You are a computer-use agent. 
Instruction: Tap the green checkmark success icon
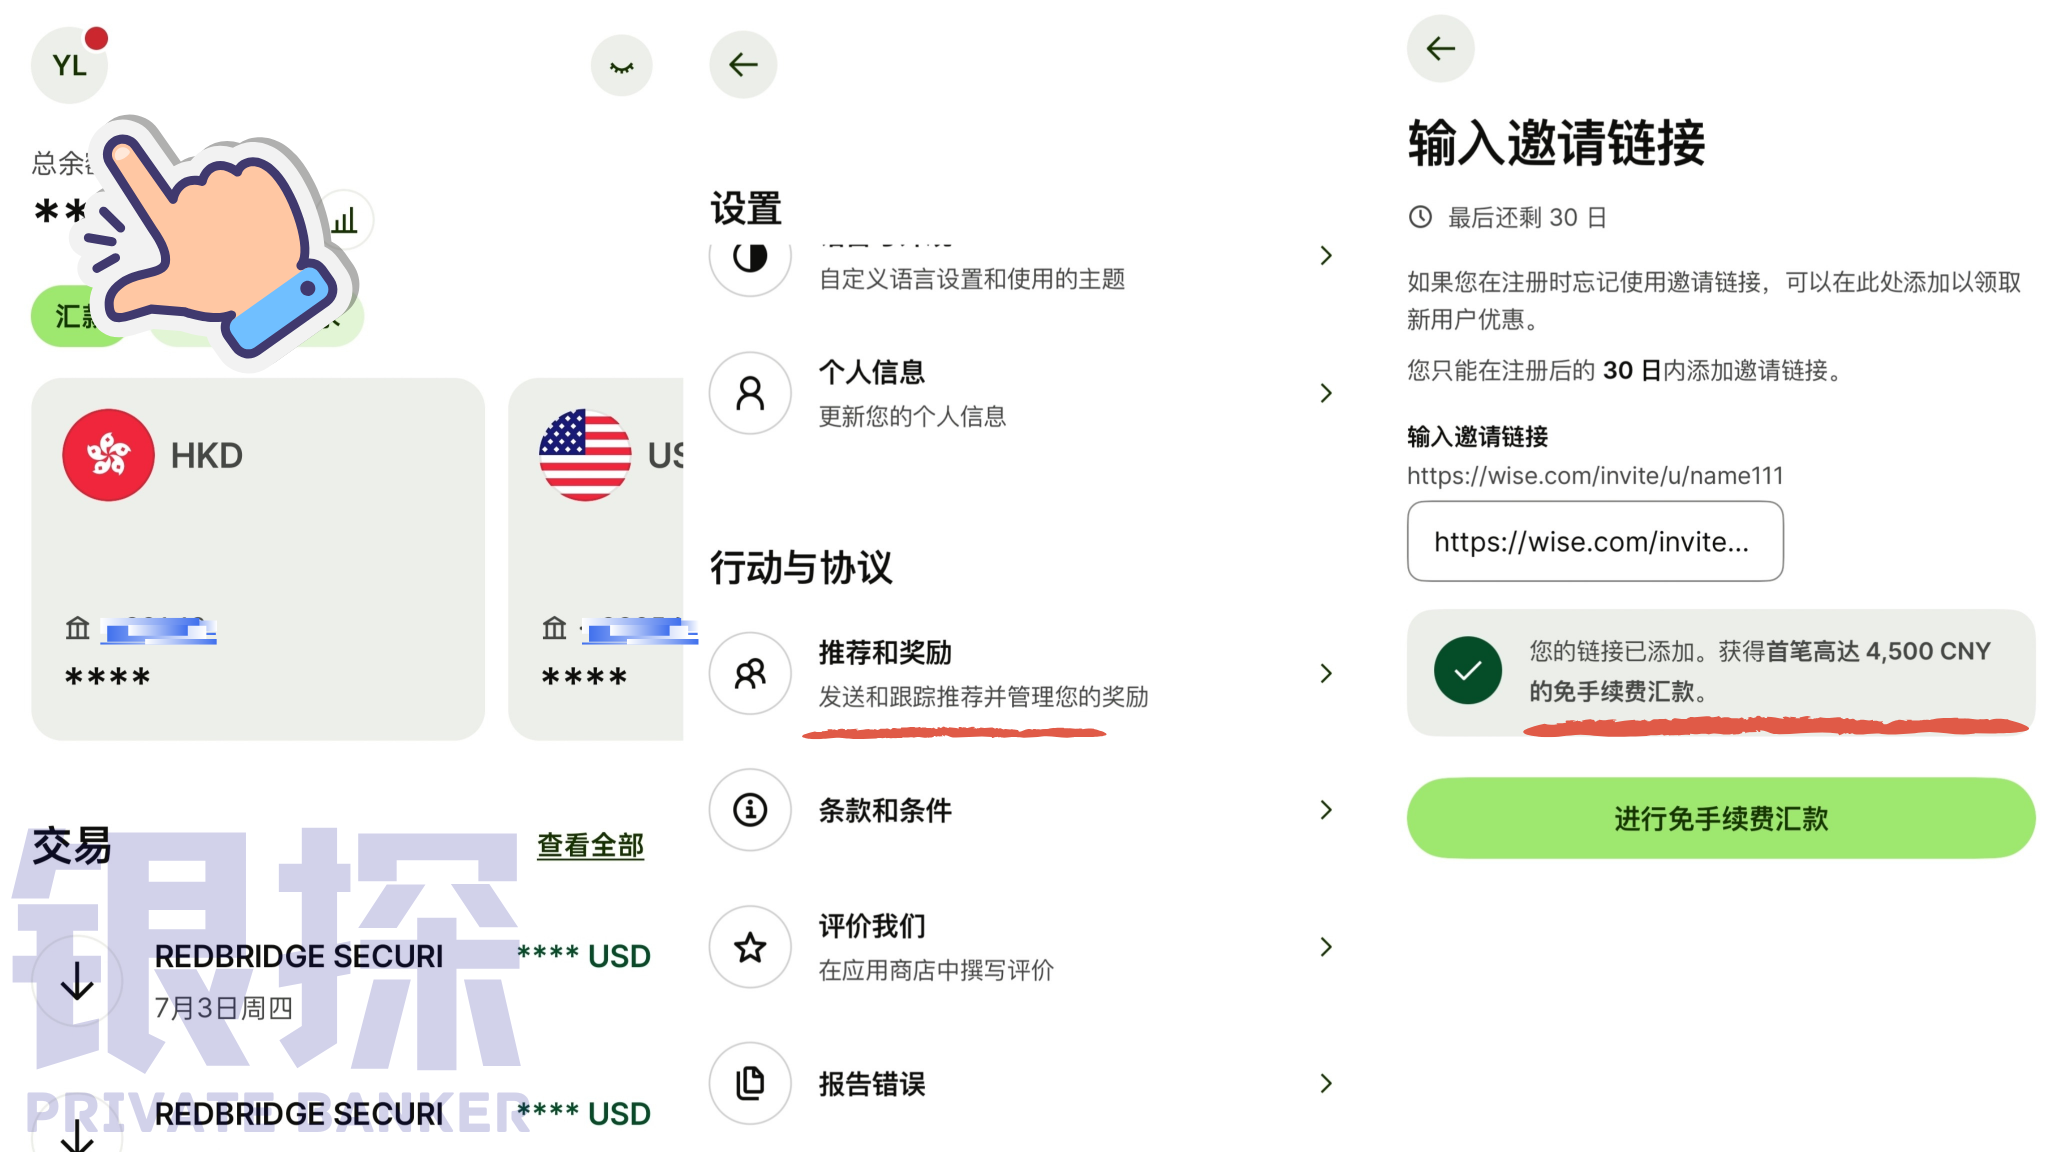click(1467, 670)
